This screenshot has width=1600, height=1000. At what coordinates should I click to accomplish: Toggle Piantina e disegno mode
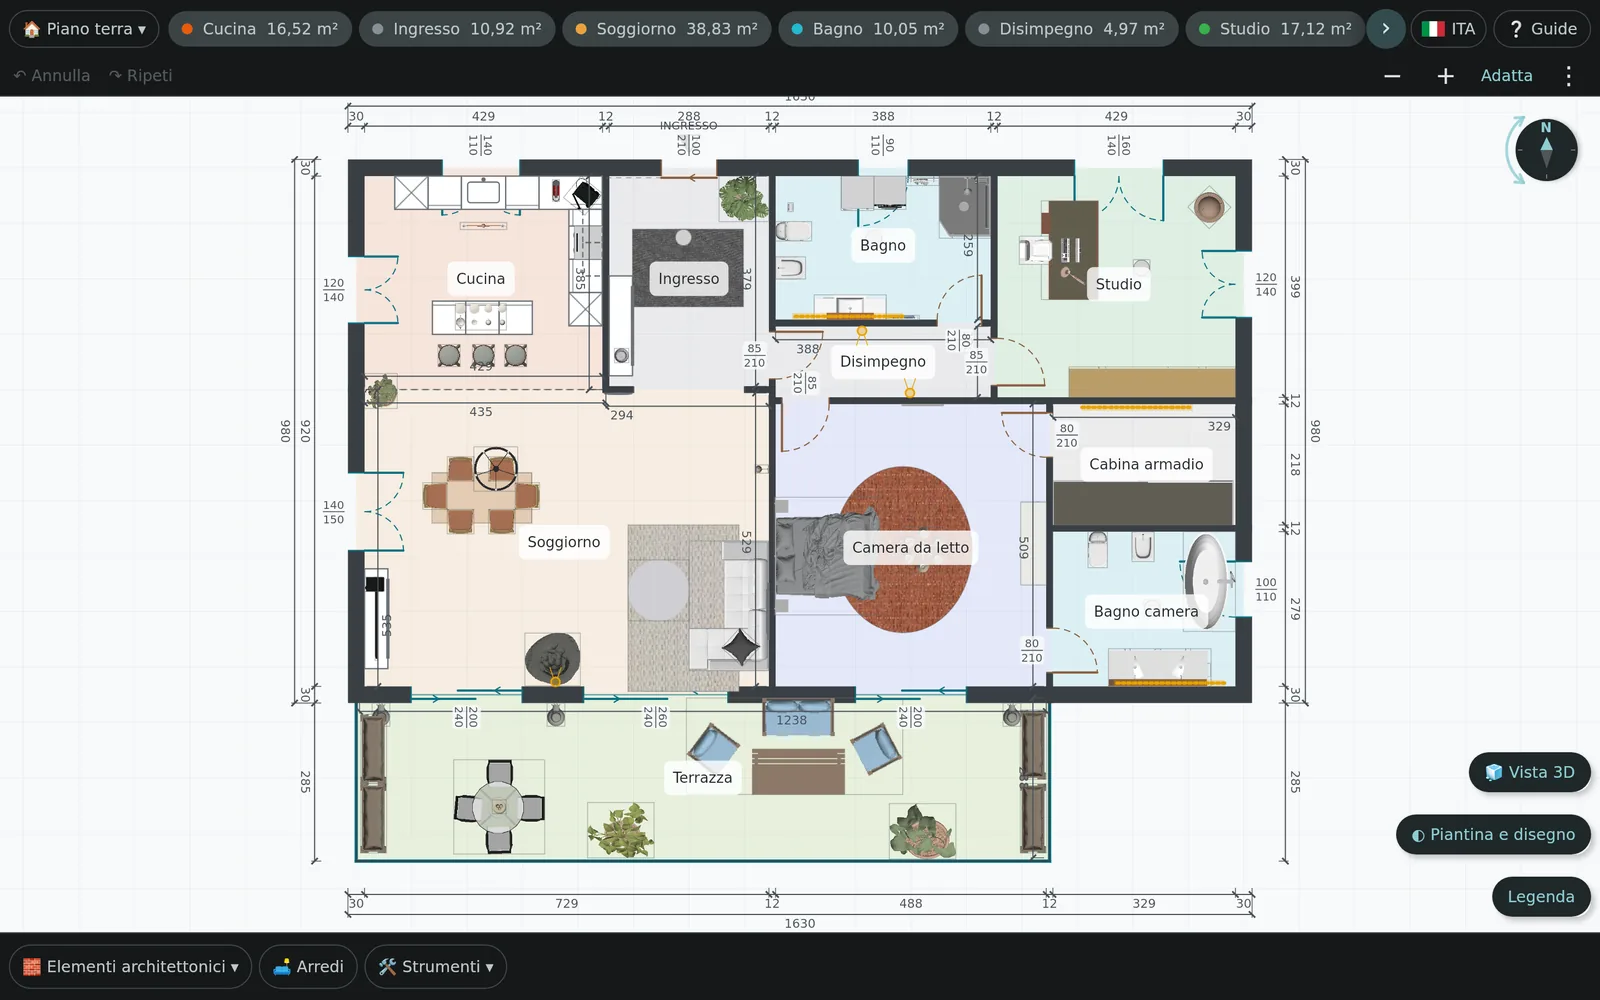(x=1492, y=834)
